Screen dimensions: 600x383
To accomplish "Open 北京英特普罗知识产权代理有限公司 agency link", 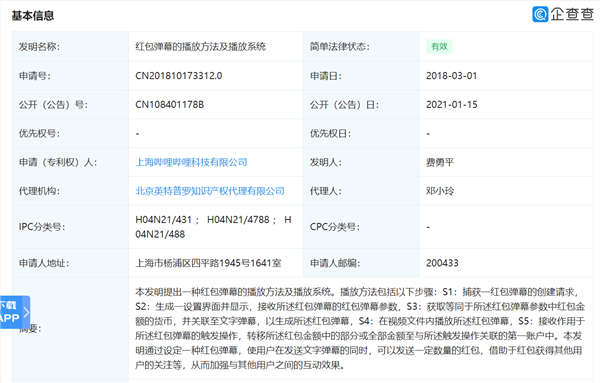I will click(x=210, y=191).
